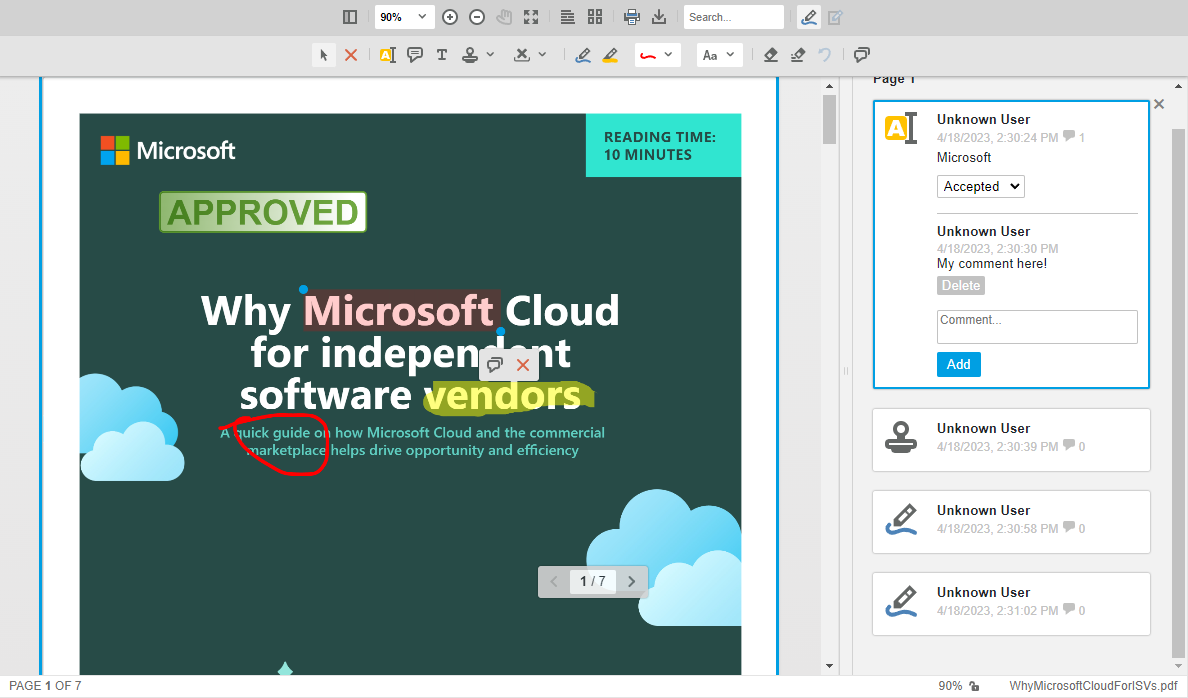1188x698 pixels.
Task: Select the text highlight annotation tool
Action: tap(387, 55)
